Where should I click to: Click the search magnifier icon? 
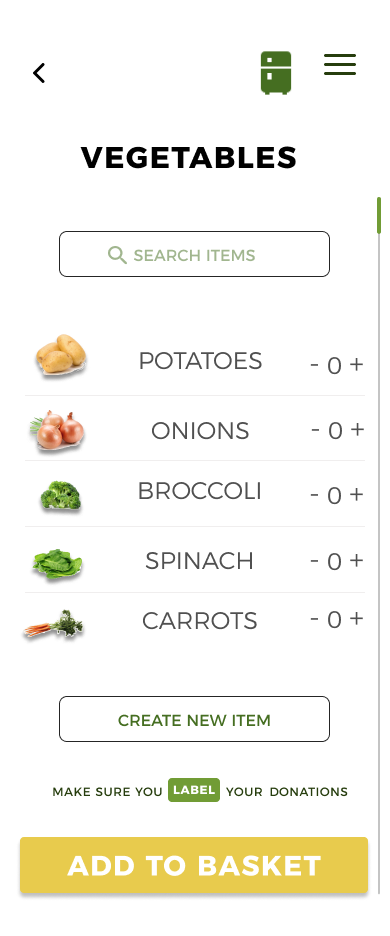pos(117,255)
